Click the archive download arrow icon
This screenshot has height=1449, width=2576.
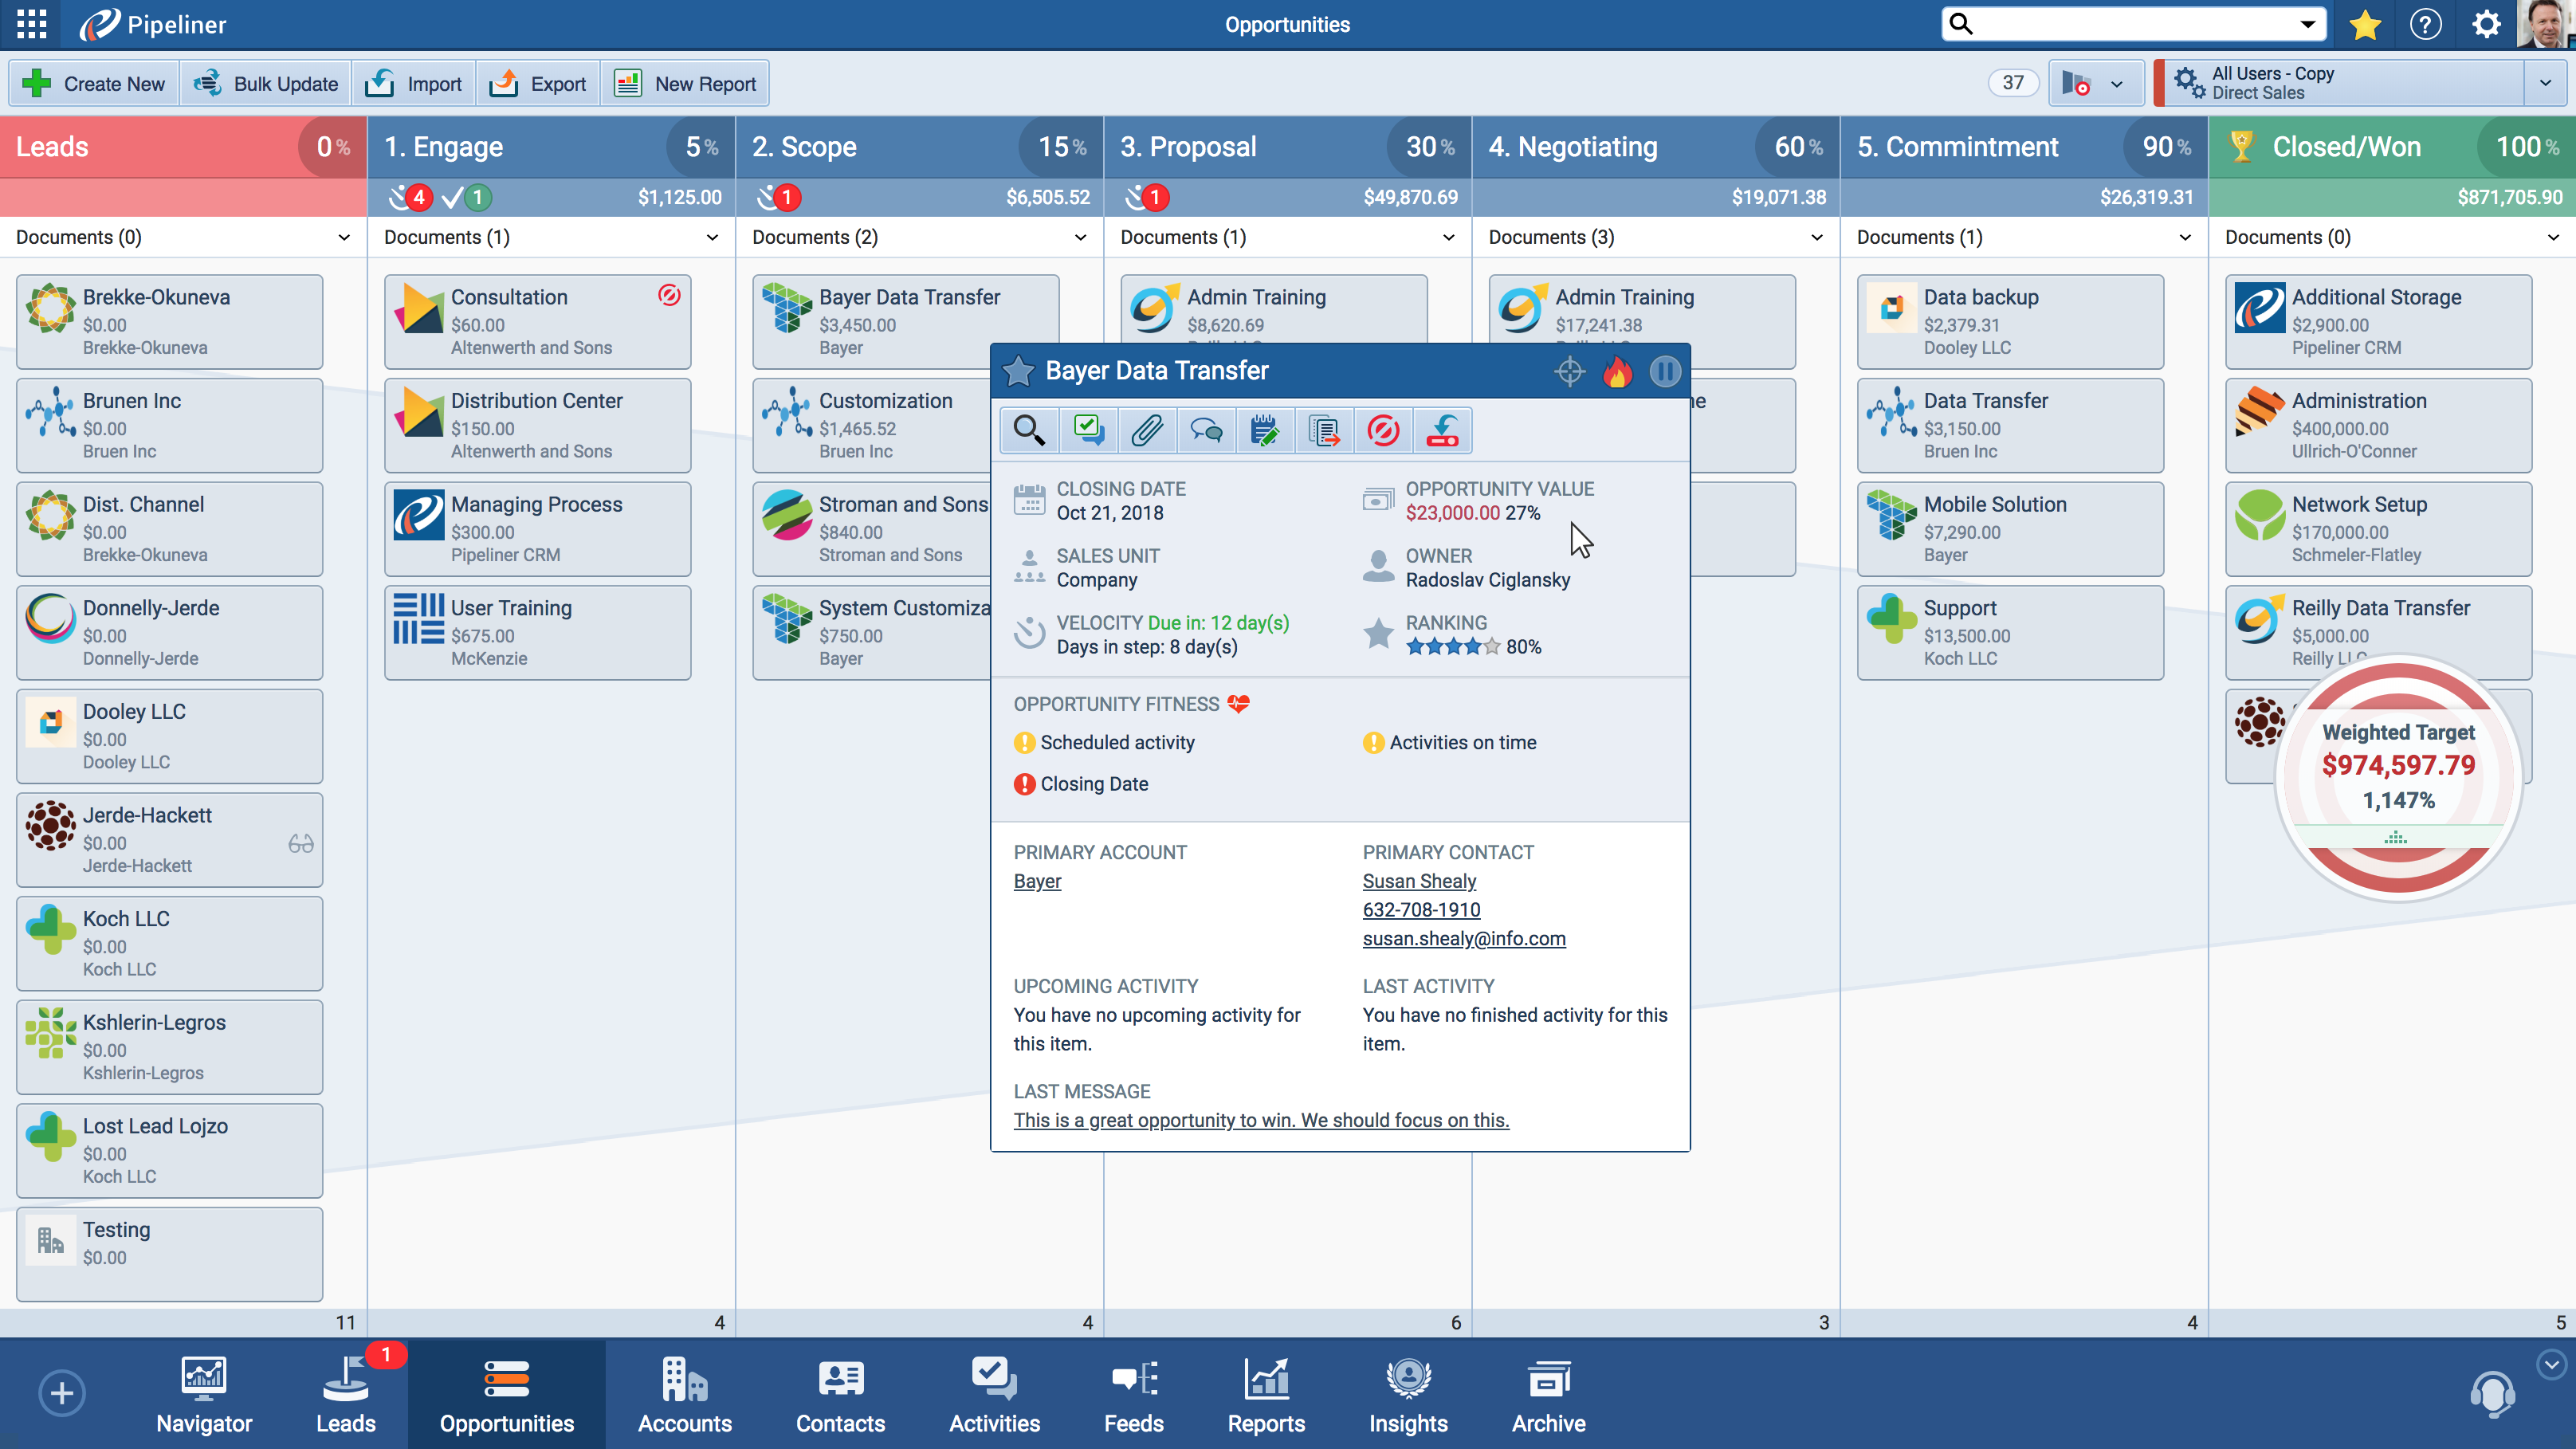[x=1442, y=431]
